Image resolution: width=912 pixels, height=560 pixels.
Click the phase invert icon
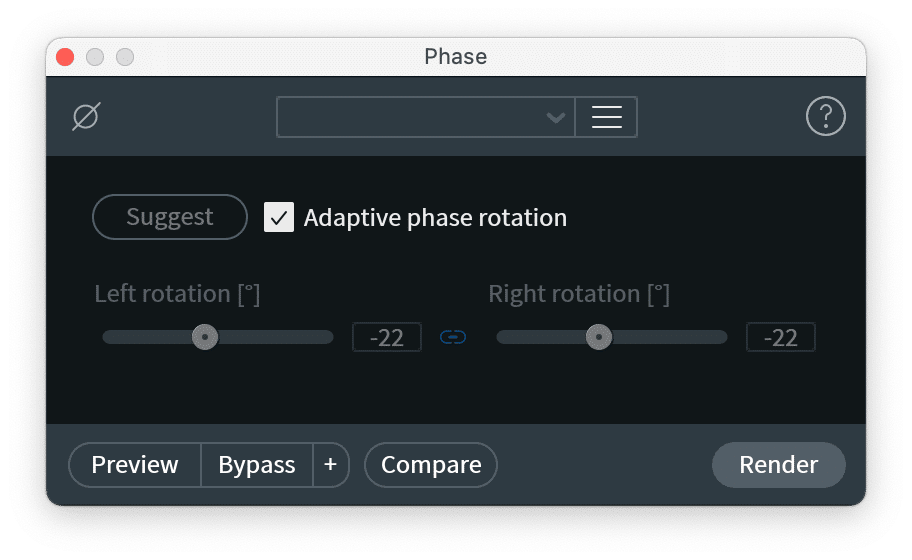pyautogui.click(x=87, y=117)
